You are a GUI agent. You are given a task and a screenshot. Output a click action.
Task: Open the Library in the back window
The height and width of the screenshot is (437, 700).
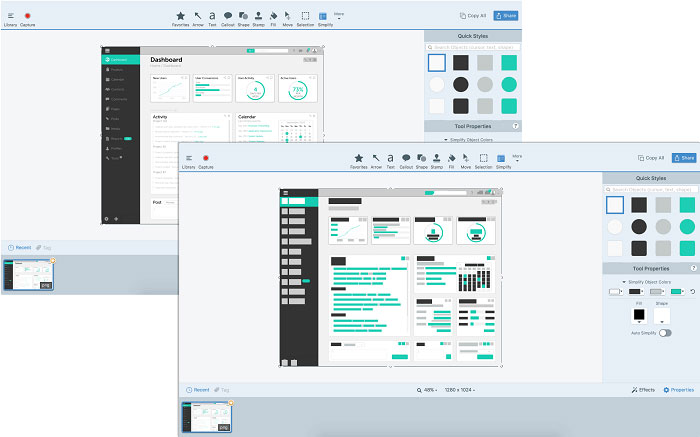point(10,17)
